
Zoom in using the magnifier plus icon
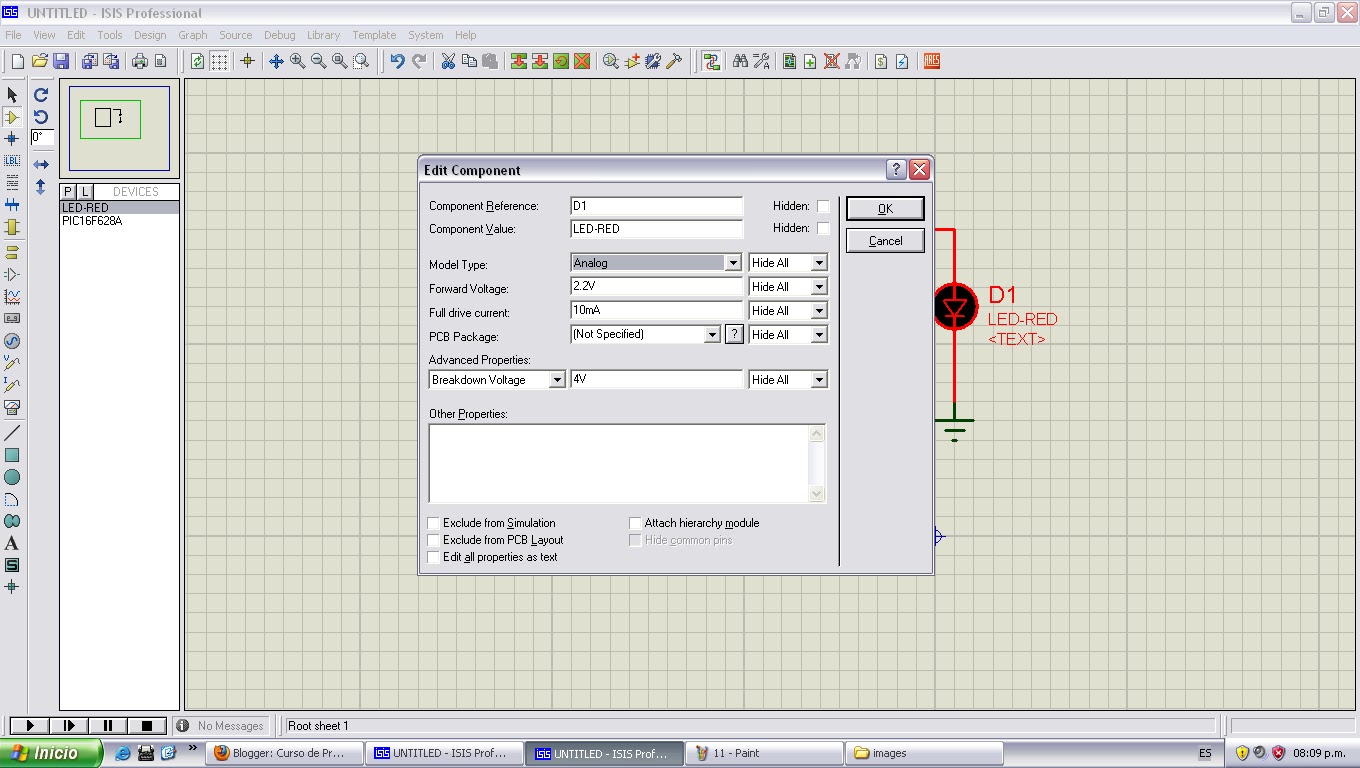[297, 61]
